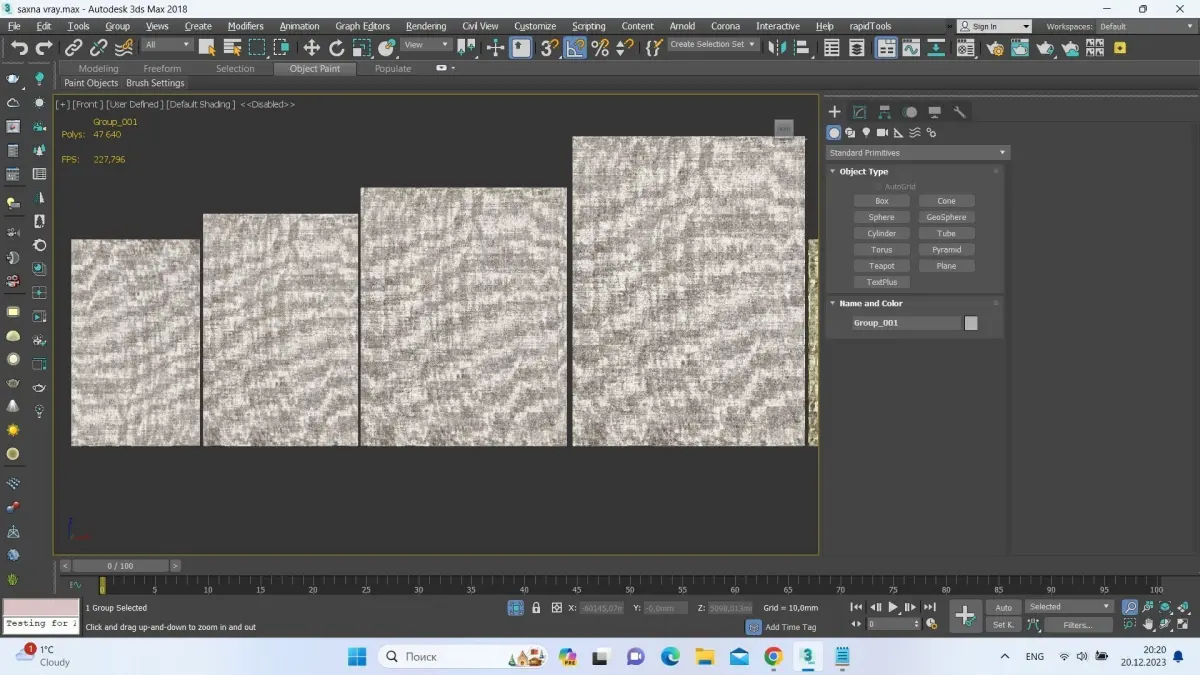This screenshot has width=1200, height=675.
Task: Click the Redo arrow in main toolbar
Action: [x=44, y=47]
